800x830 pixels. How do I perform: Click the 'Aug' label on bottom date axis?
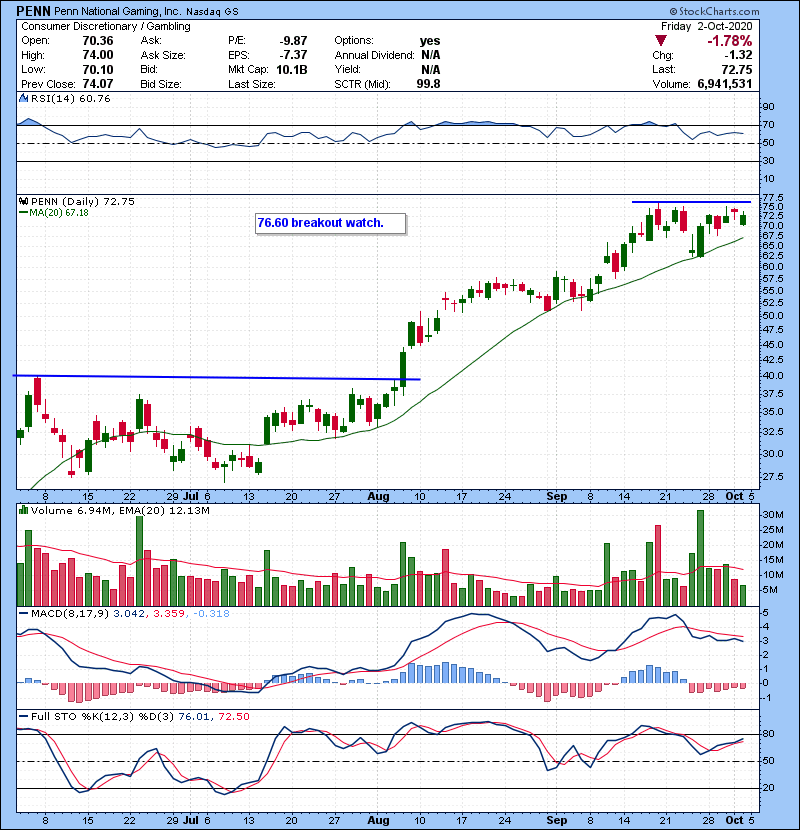(x=378, y=820)
